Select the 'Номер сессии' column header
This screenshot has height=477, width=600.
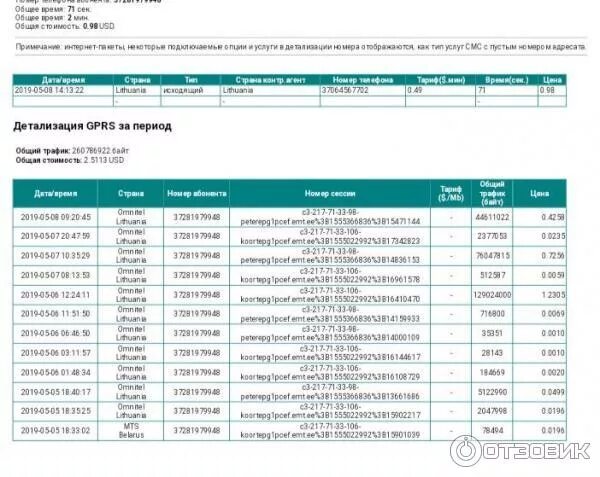pos(330,194)
